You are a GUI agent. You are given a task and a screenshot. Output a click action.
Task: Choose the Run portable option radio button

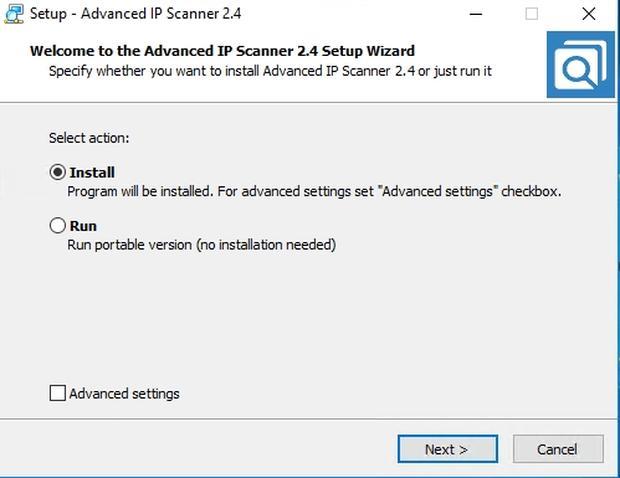pos(58,225)
